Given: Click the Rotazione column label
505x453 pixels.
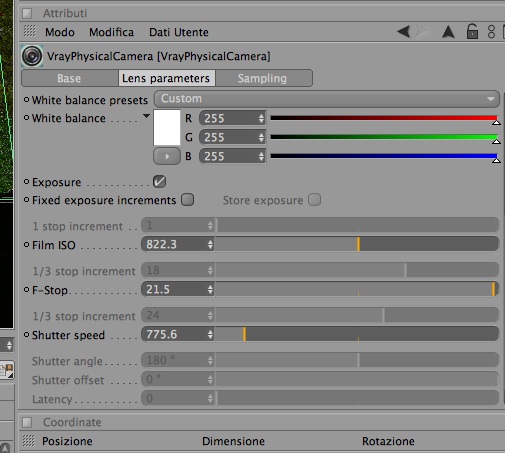Looking at the screenshot, I should coord(388,441).
